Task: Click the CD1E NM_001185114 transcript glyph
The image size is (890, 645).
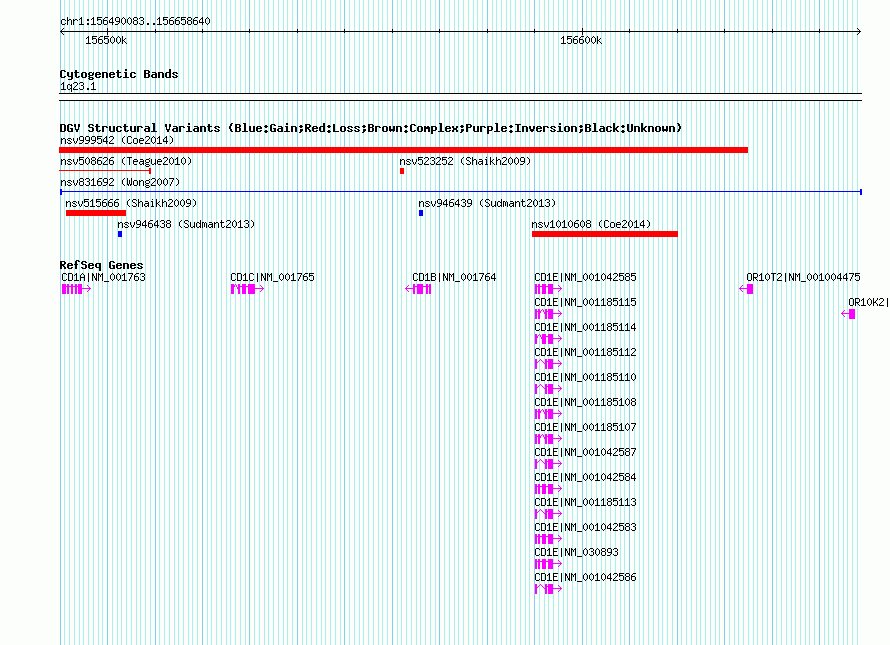Action: (x=548, y=339)
